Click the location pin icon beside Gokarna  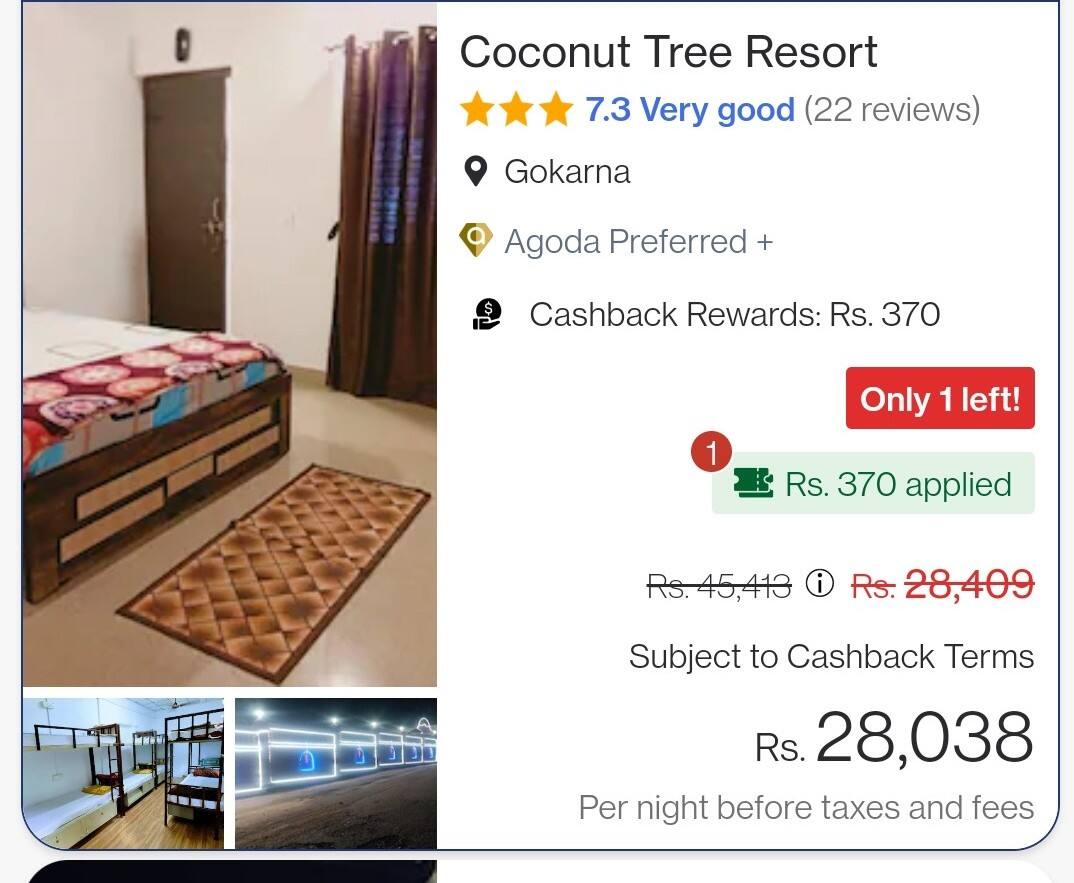[x=475, y=171]
